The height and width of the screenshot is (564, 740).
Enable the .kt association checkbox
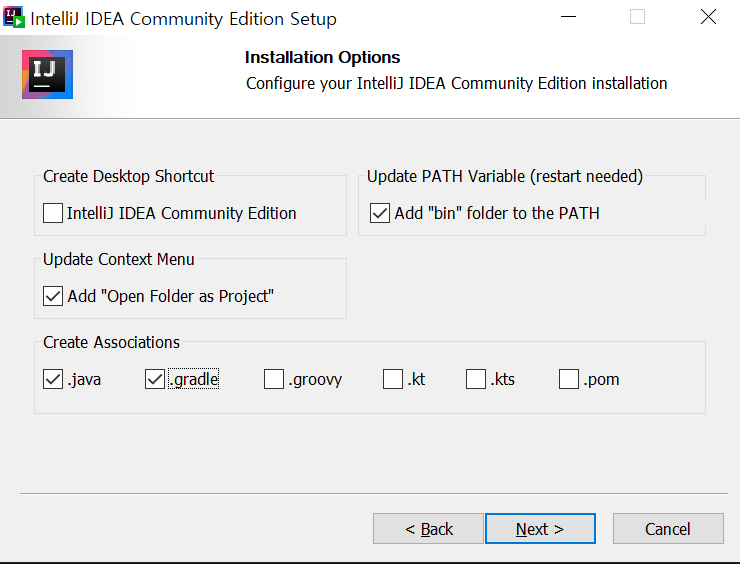(393, 379)
